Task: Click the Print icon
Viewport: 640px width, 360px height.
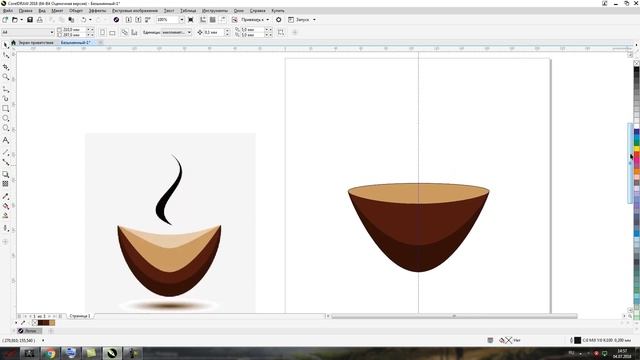Action: 40,20
